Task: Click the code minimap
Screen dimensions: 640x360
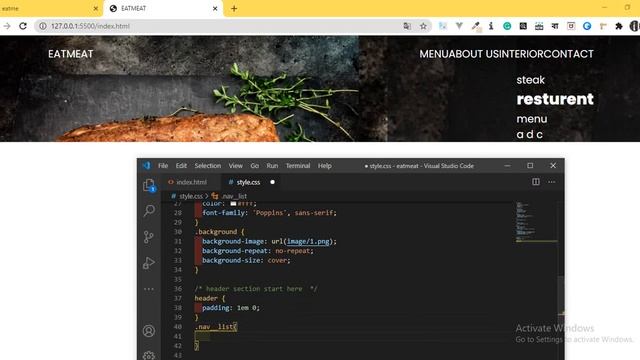Action: pos(536,222)
